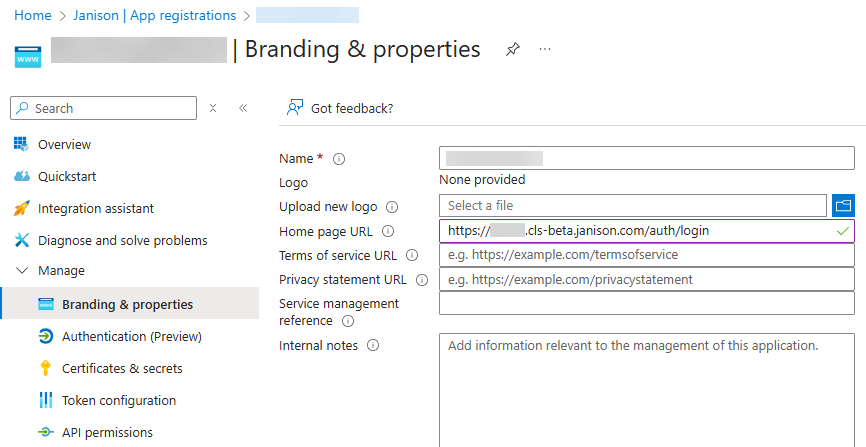Pin the Branding & properties page

[x=513, y=49]
